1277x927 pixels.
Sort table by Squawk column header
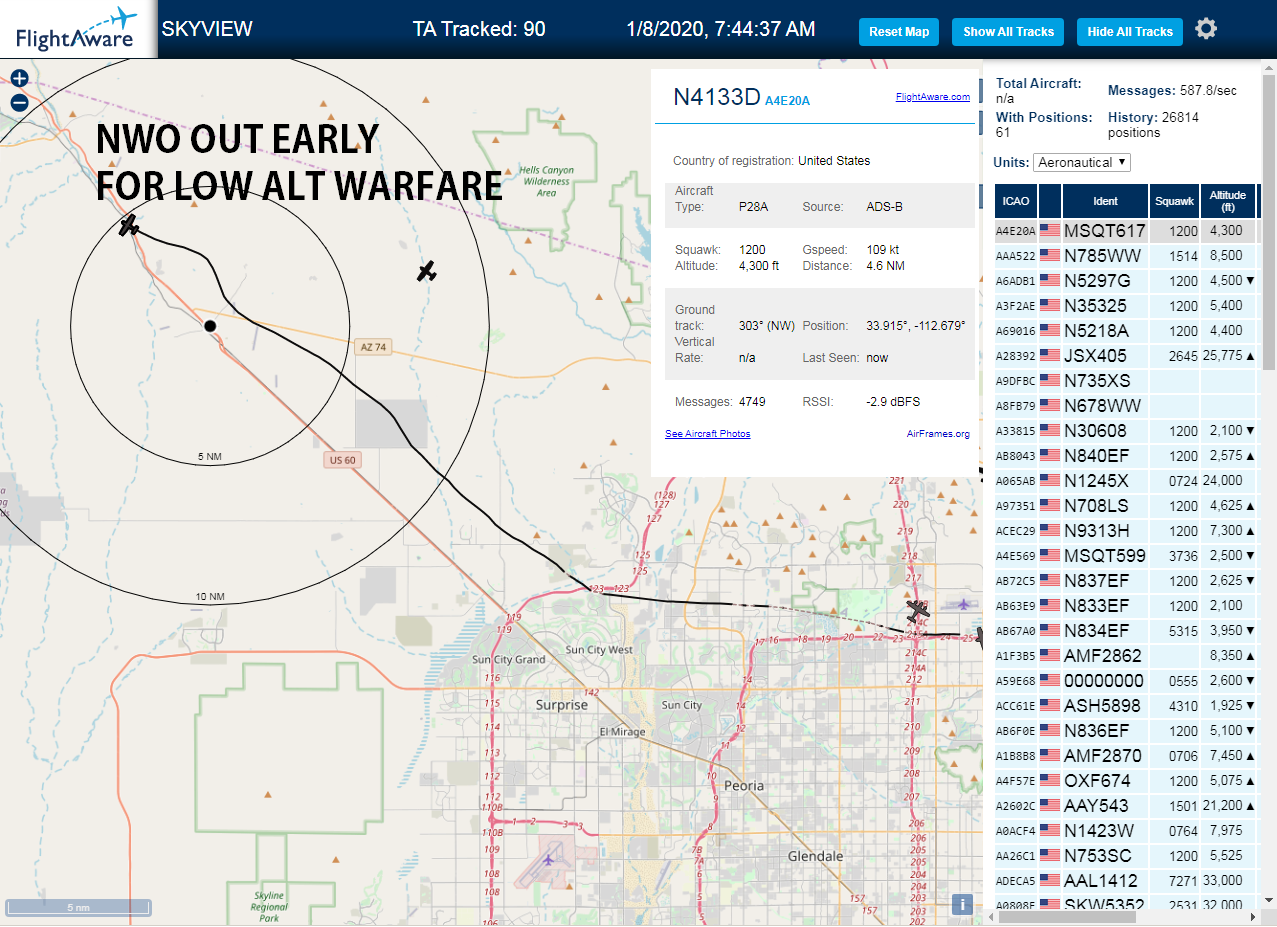(1174, 201)
